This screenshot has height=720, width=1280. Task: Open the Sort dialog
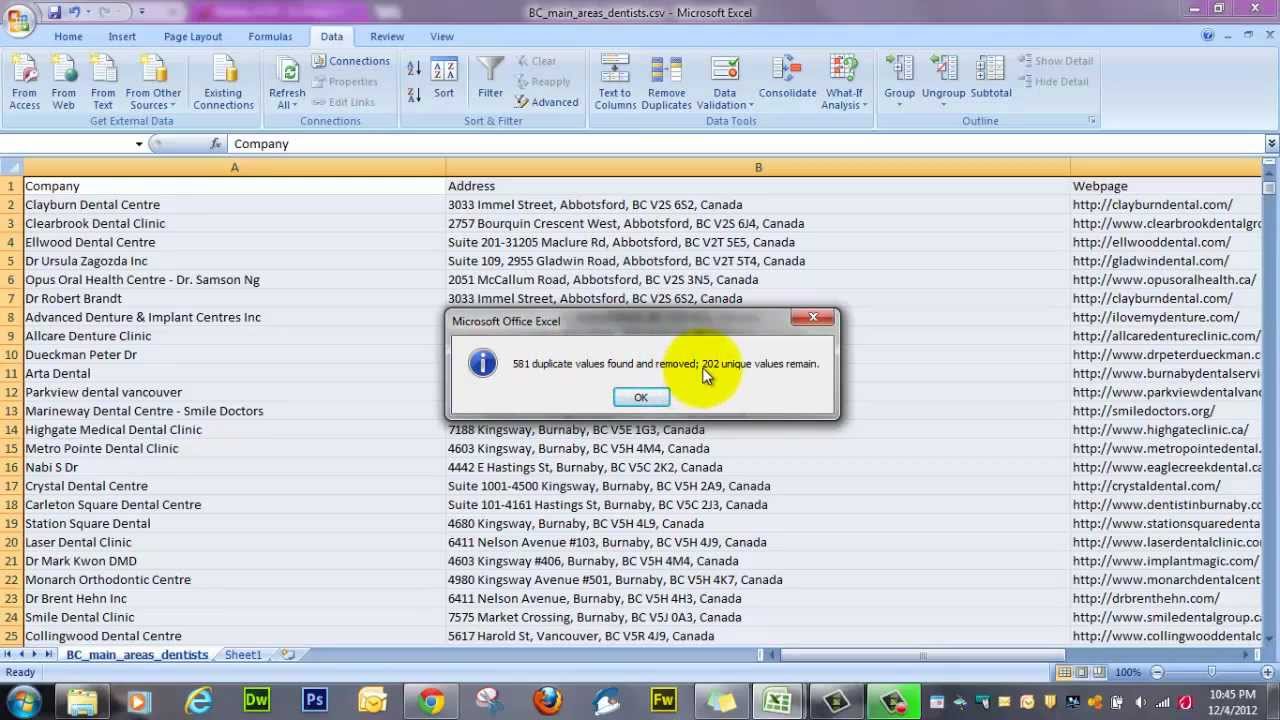point(444,79)
